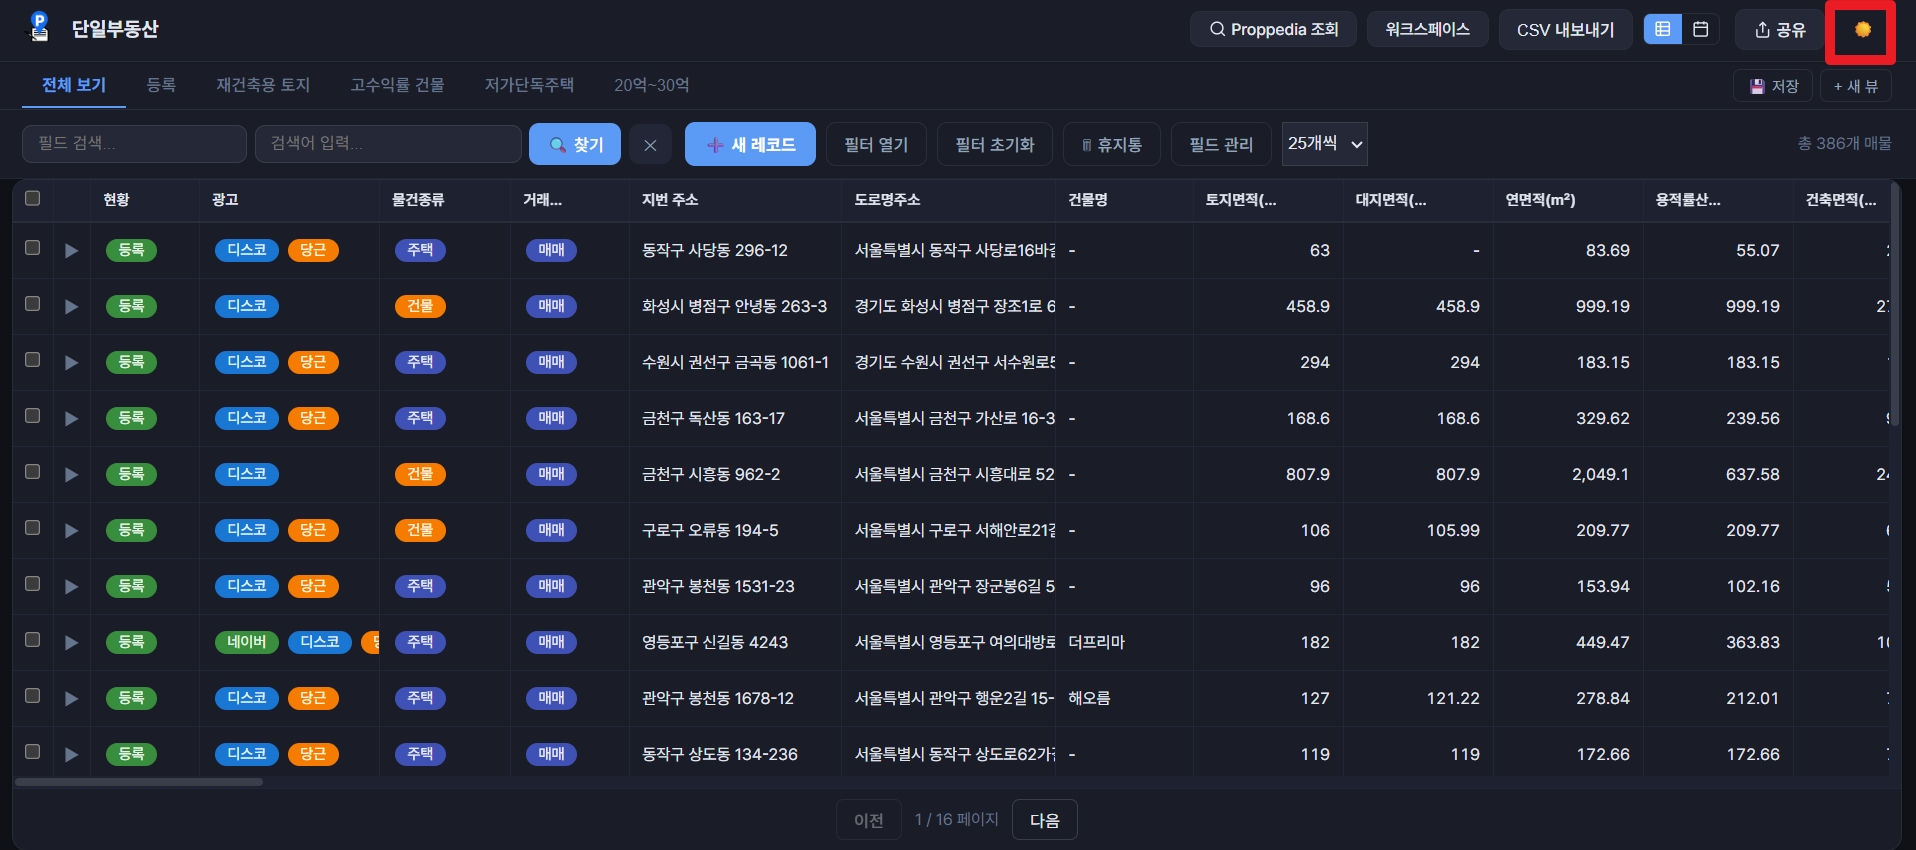The width and height of the screenshot is (1916, 850).
Task: Focus the 검색어 입력 input
Action: pos(388,144)
